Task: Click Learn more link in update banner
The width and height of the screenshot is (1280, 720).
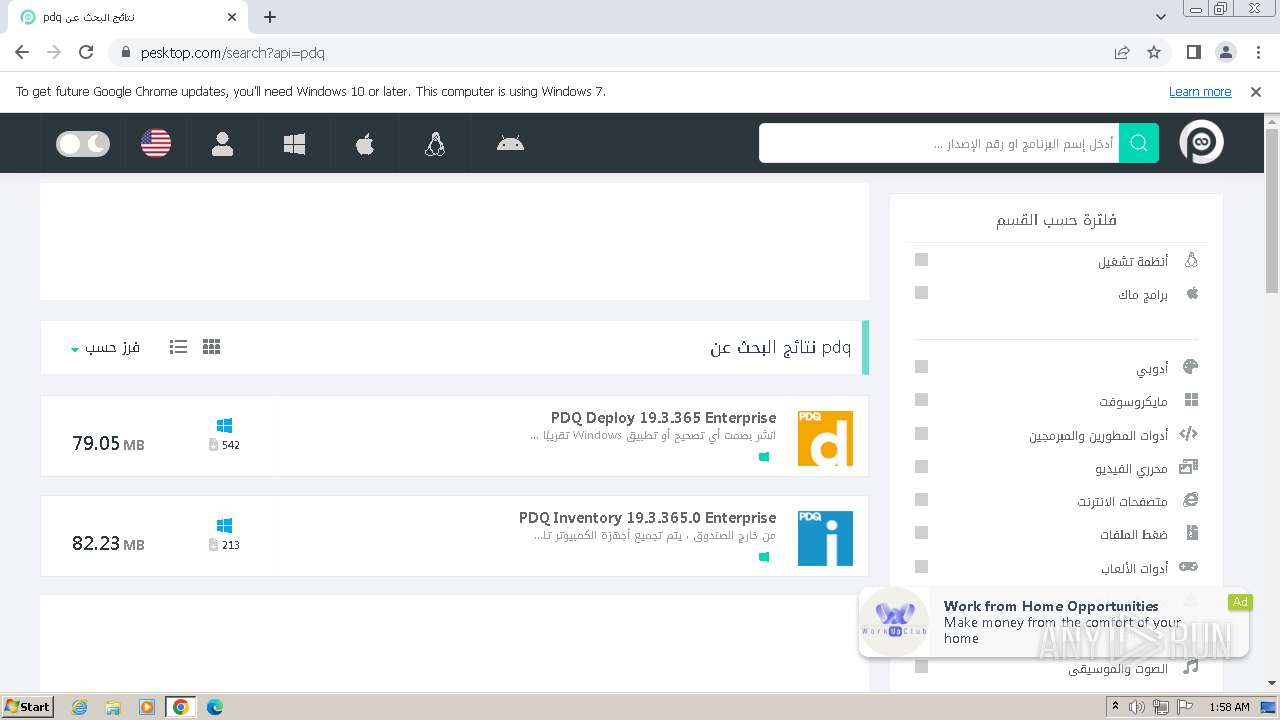Action: point(1200,92)
